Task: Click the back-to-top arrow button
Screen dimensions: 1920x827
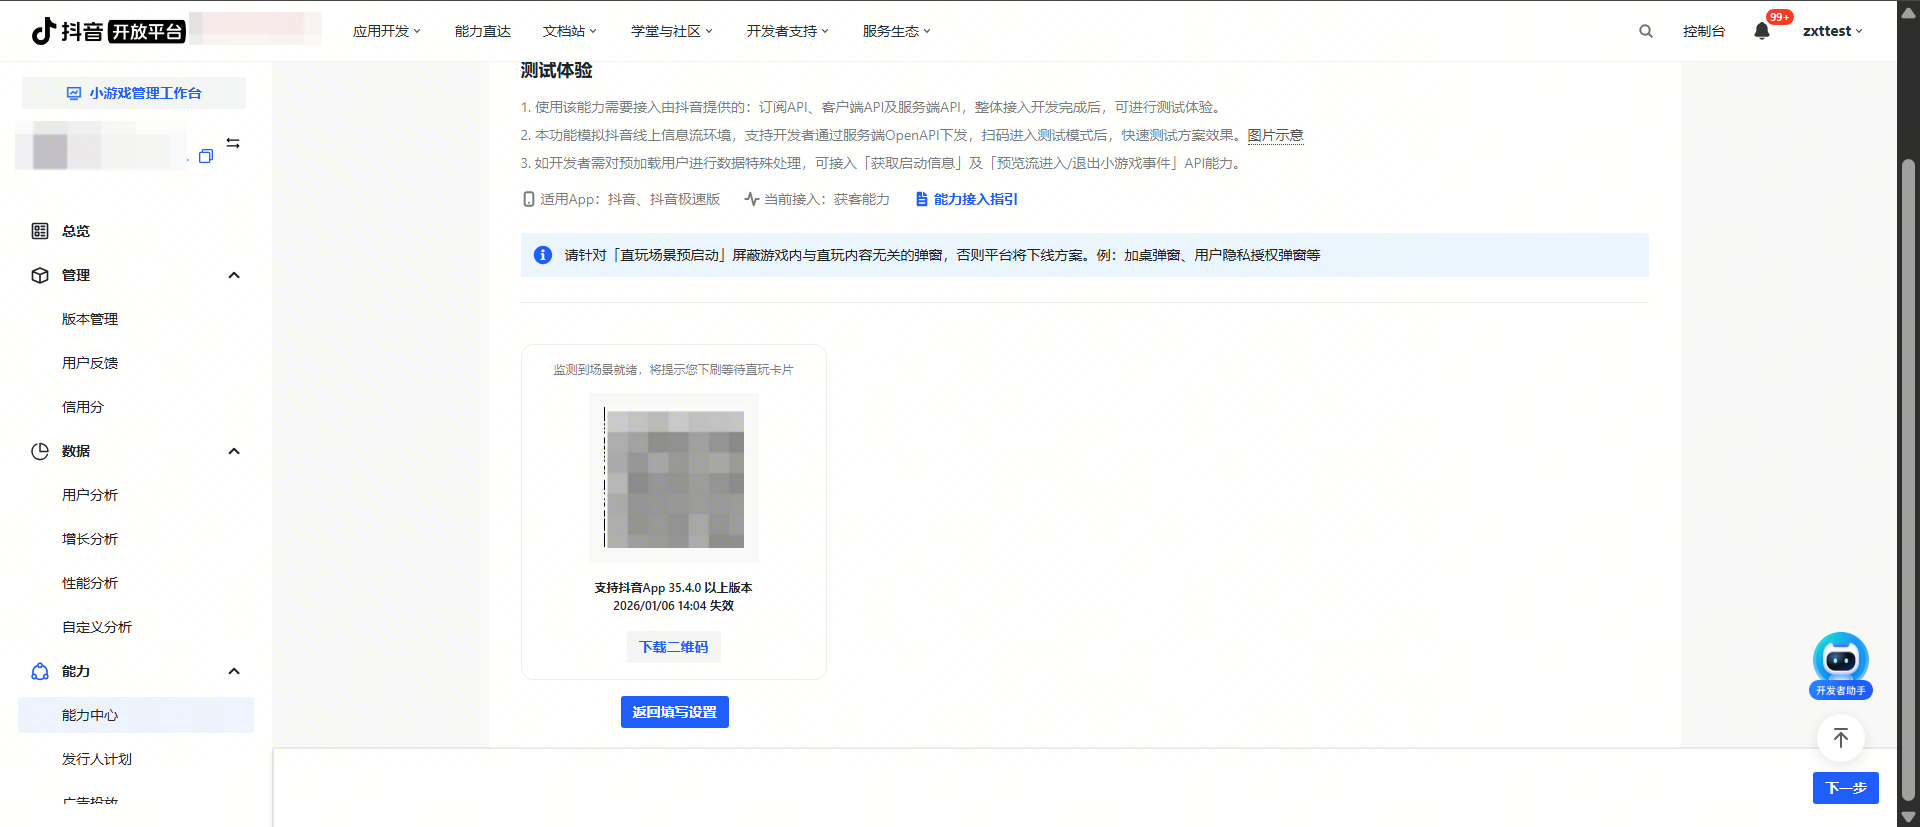Action: pyautogui.click(x=1840, y=739)
